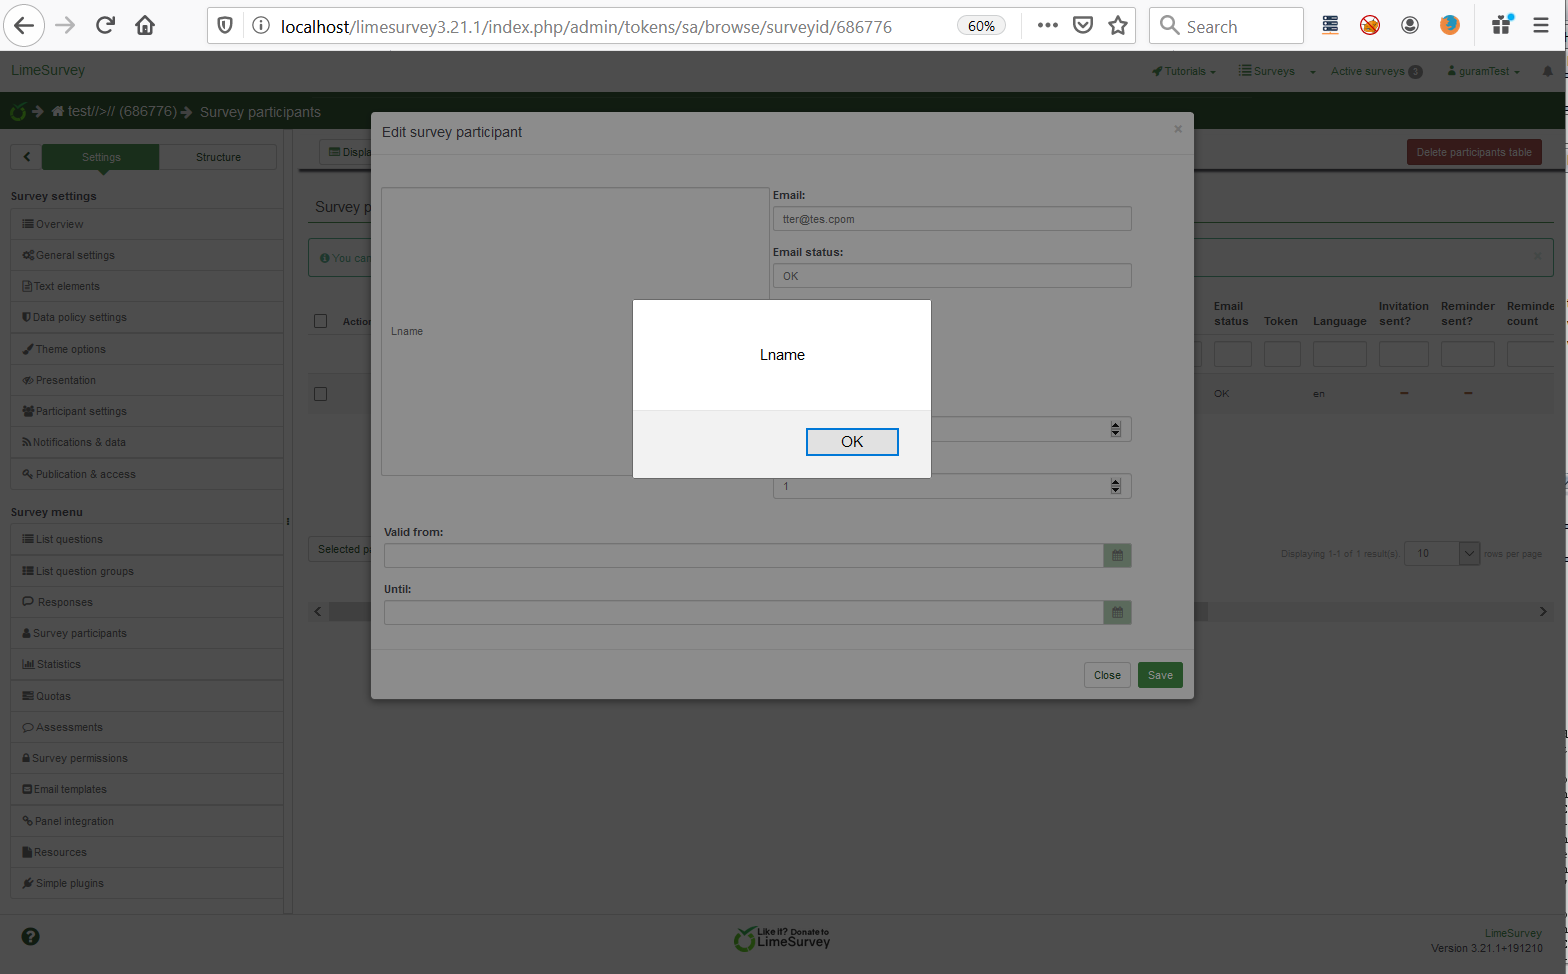Open Overview in survey settings
The height and width of the screenshot is (974, 1568).
pyautogui.click(x=147, y=224)
